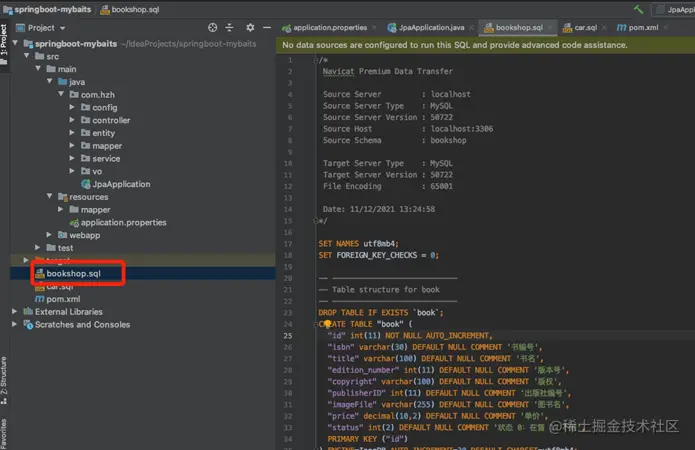The image size is (695, 450).
Task: Fold the comment block at line 1
Action: (x=316, y=60)
